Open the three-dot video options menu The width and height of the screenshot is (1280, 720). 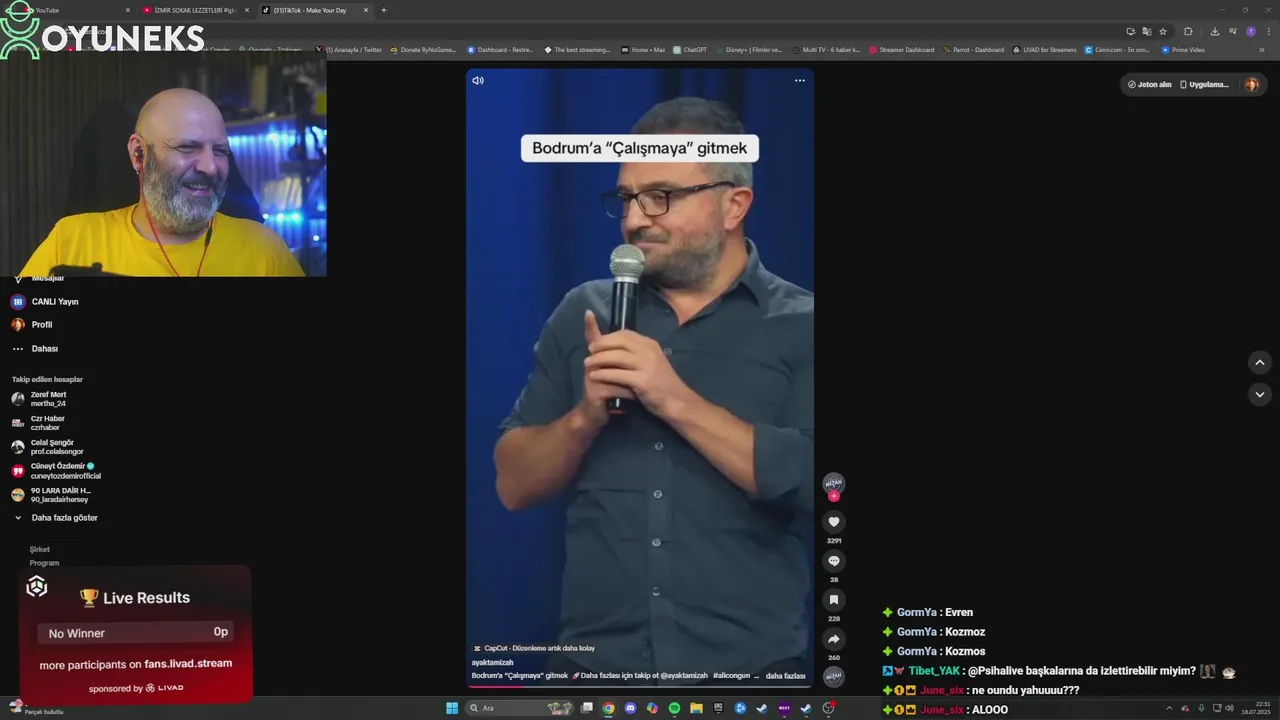coord(800,81)
